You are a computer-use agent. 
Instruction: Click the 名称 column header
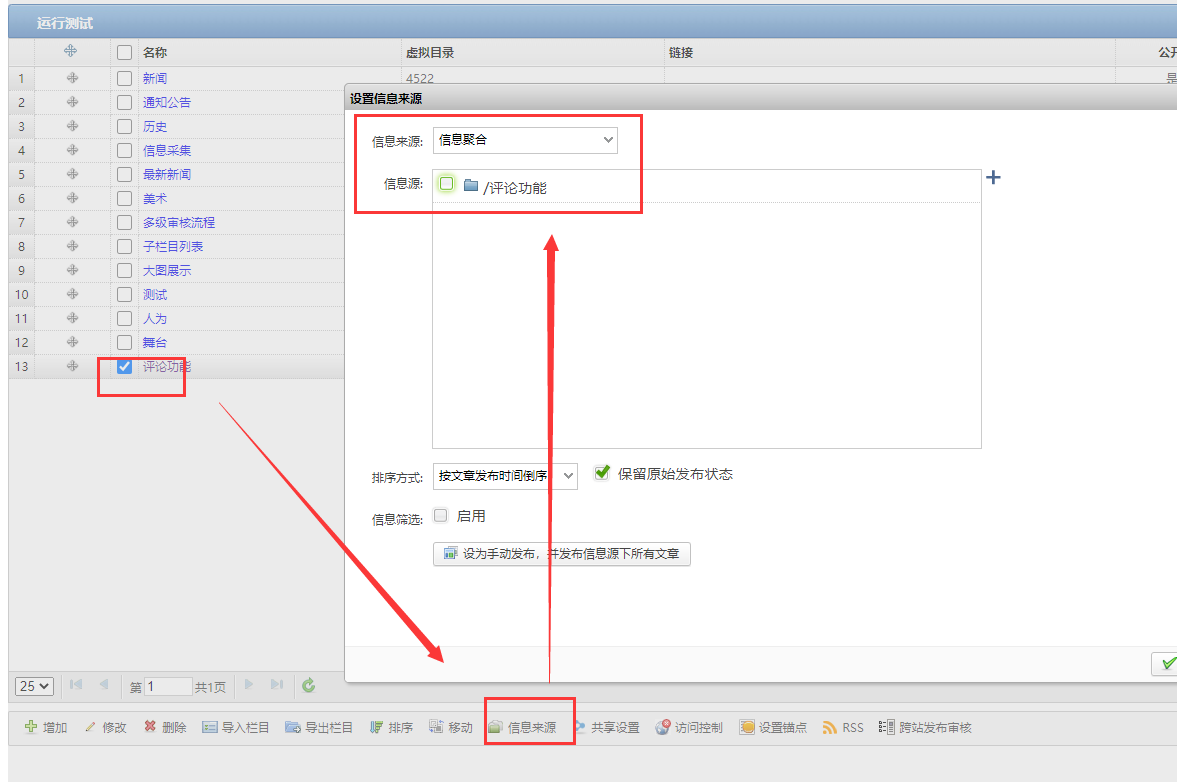(155, 52)
